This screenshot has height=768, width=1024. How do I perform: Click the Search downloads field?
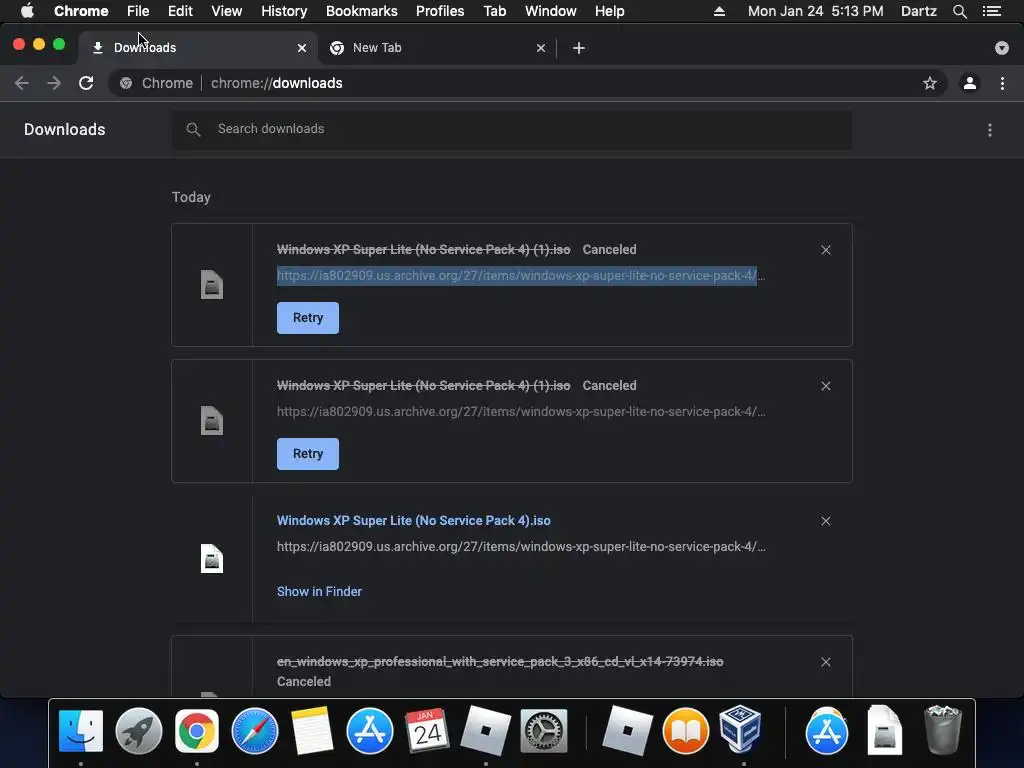click(511, 129)
